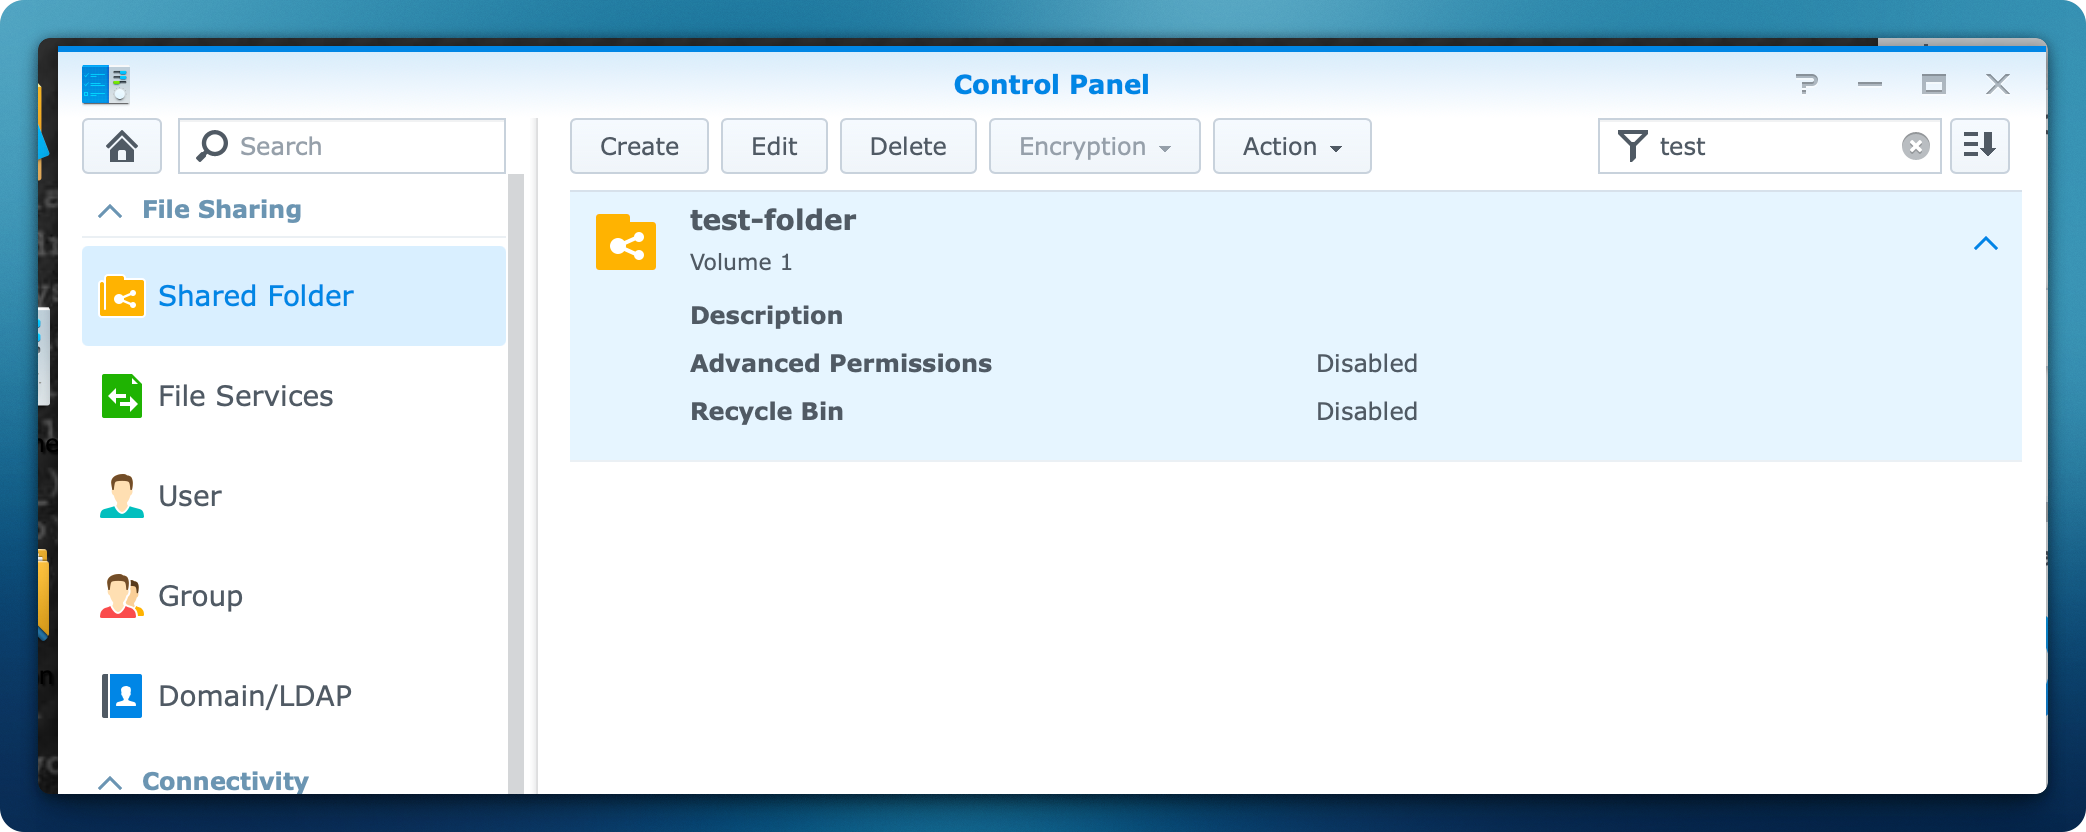This screenshot has width=2086, height=832.
Task: Click the test-folder shared folder icon
Action: 626,243
